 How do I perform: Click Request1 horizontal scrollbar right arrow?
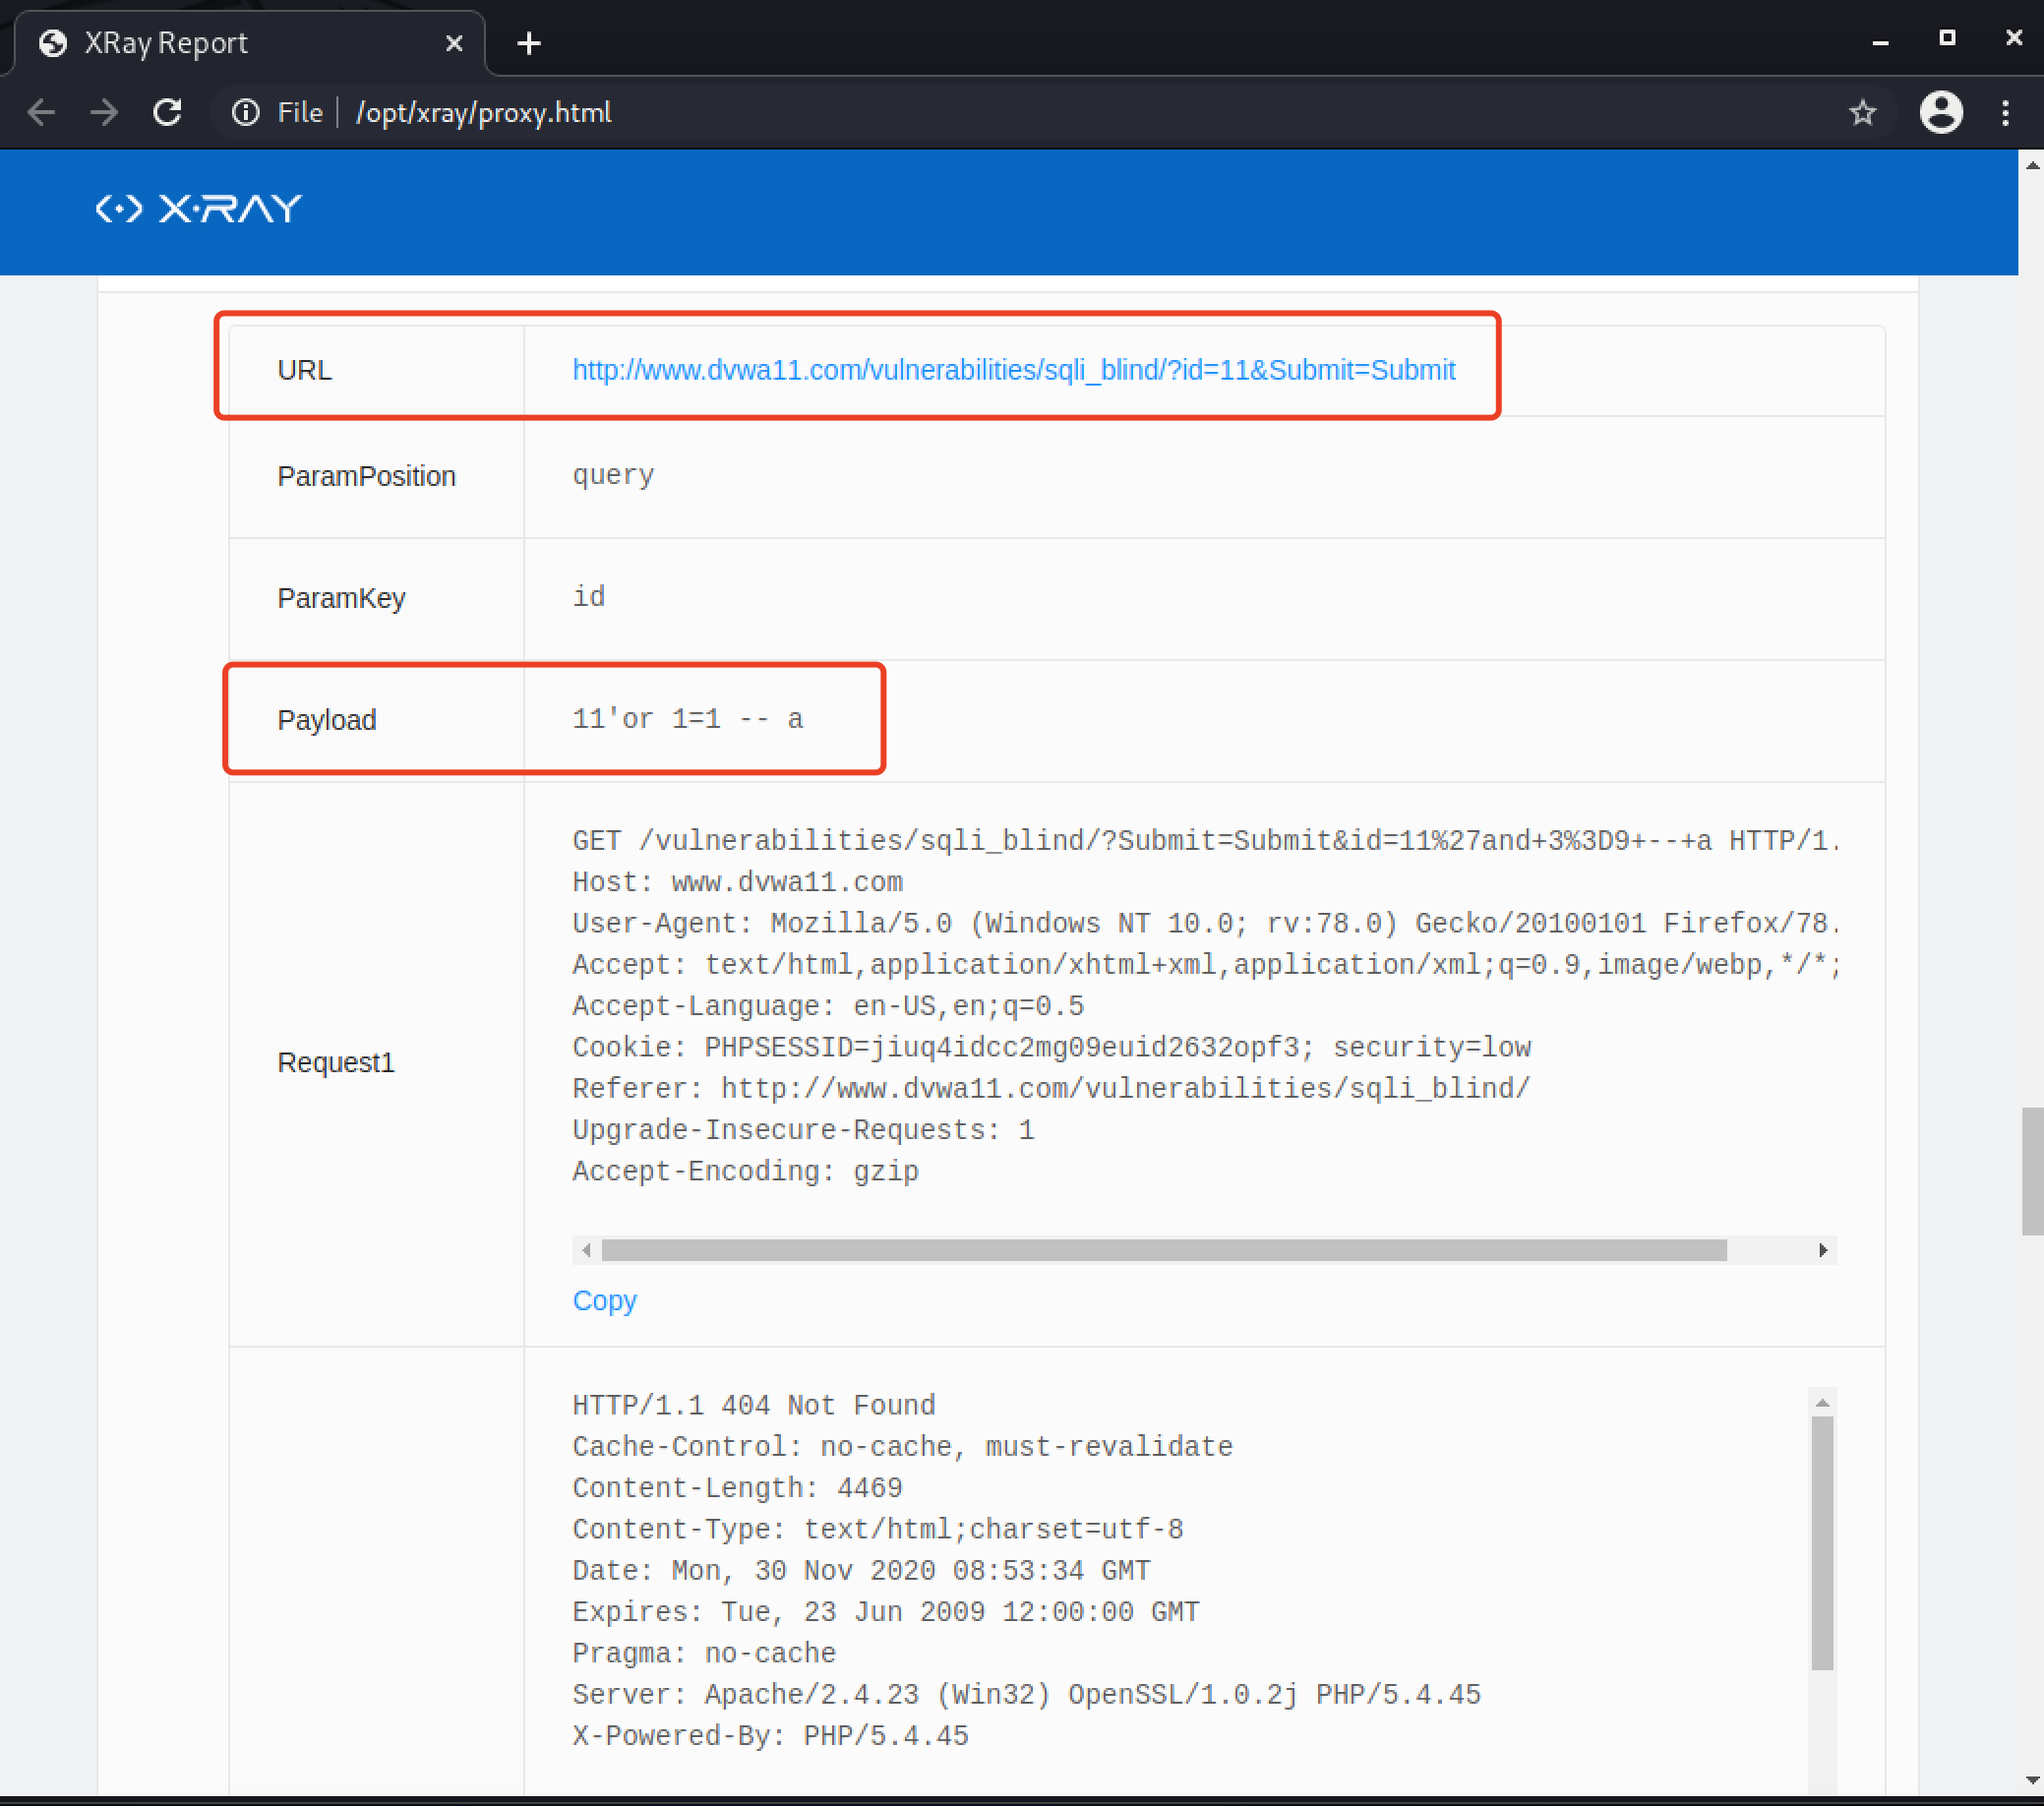pyautogui.click(x=1823, y=1250)
